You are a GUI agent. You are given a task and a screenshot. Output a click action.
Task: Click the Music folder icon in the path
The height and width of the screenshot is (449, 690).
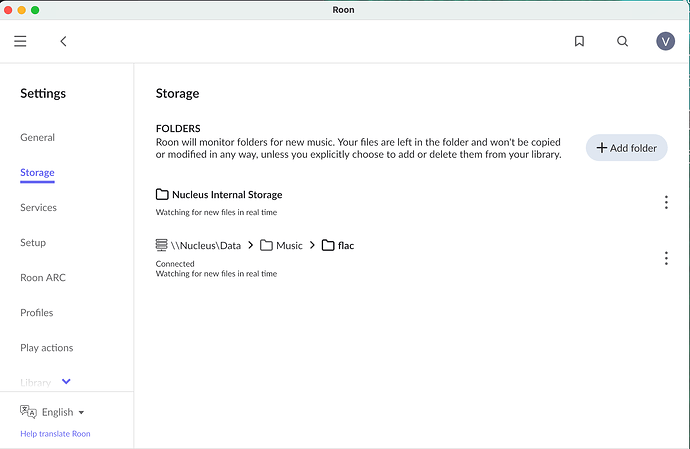pyautogui.click(x=266, y=245)
